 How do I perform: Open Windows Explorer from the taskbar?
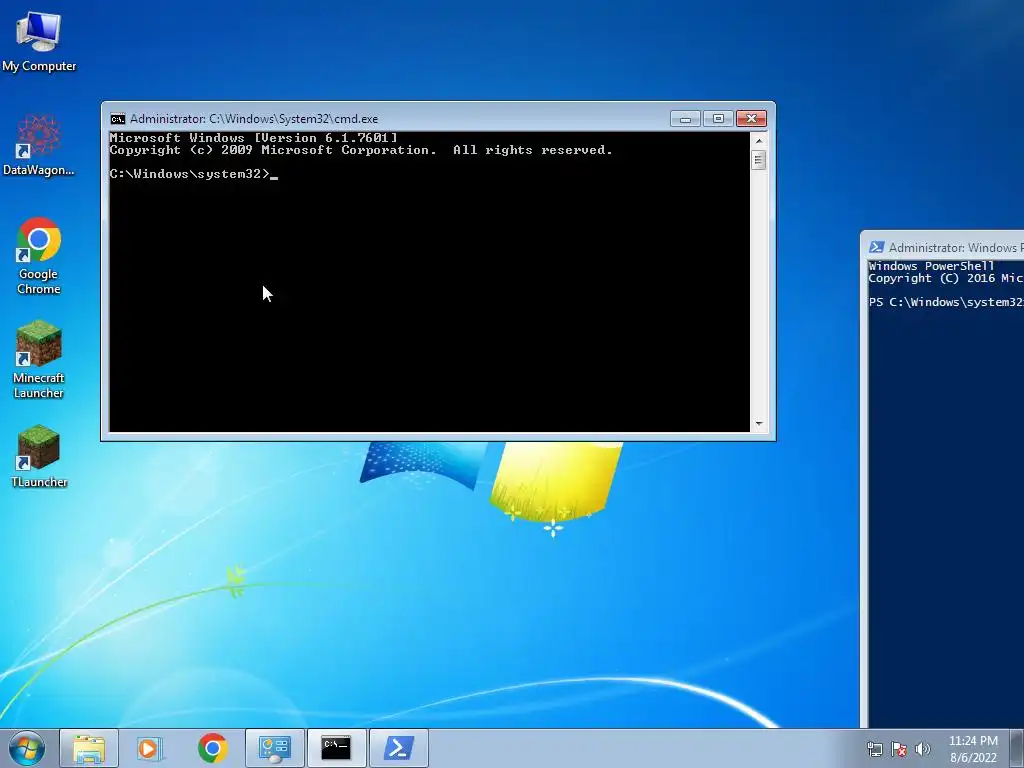coord(89,748)
